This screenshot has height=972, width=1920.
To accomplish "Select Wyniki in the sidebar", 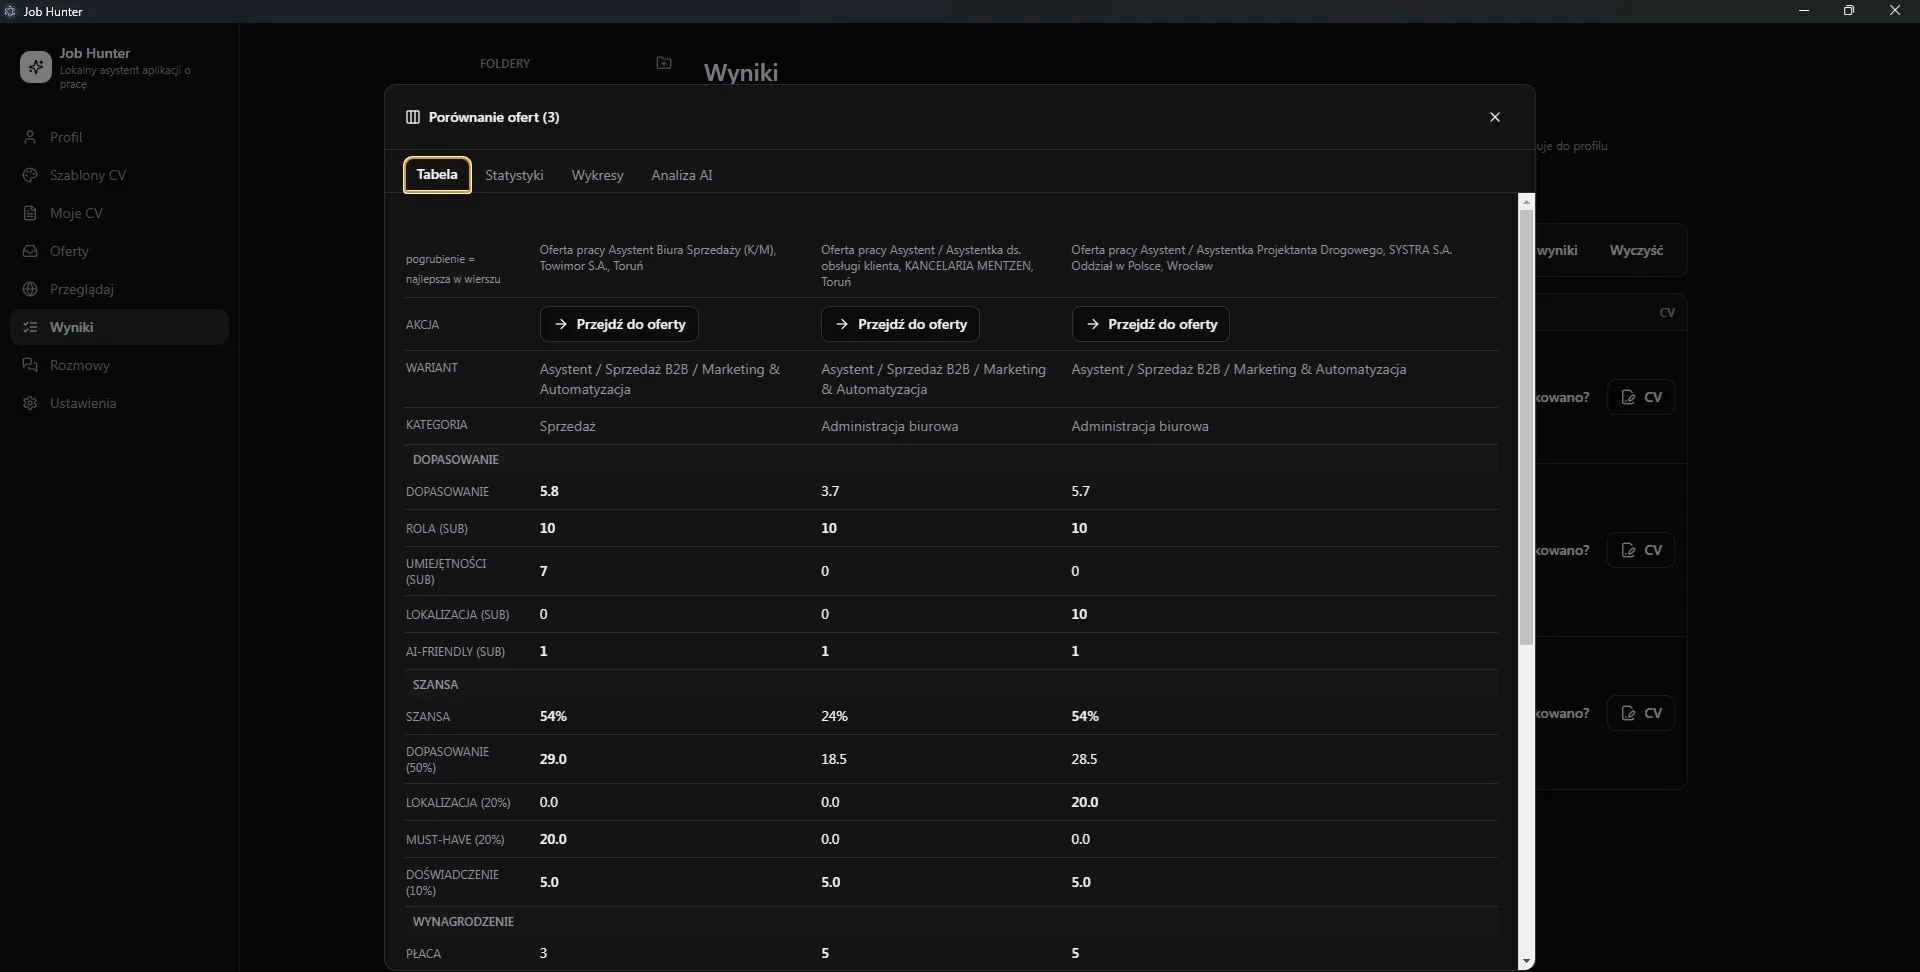I will [119, 327].
